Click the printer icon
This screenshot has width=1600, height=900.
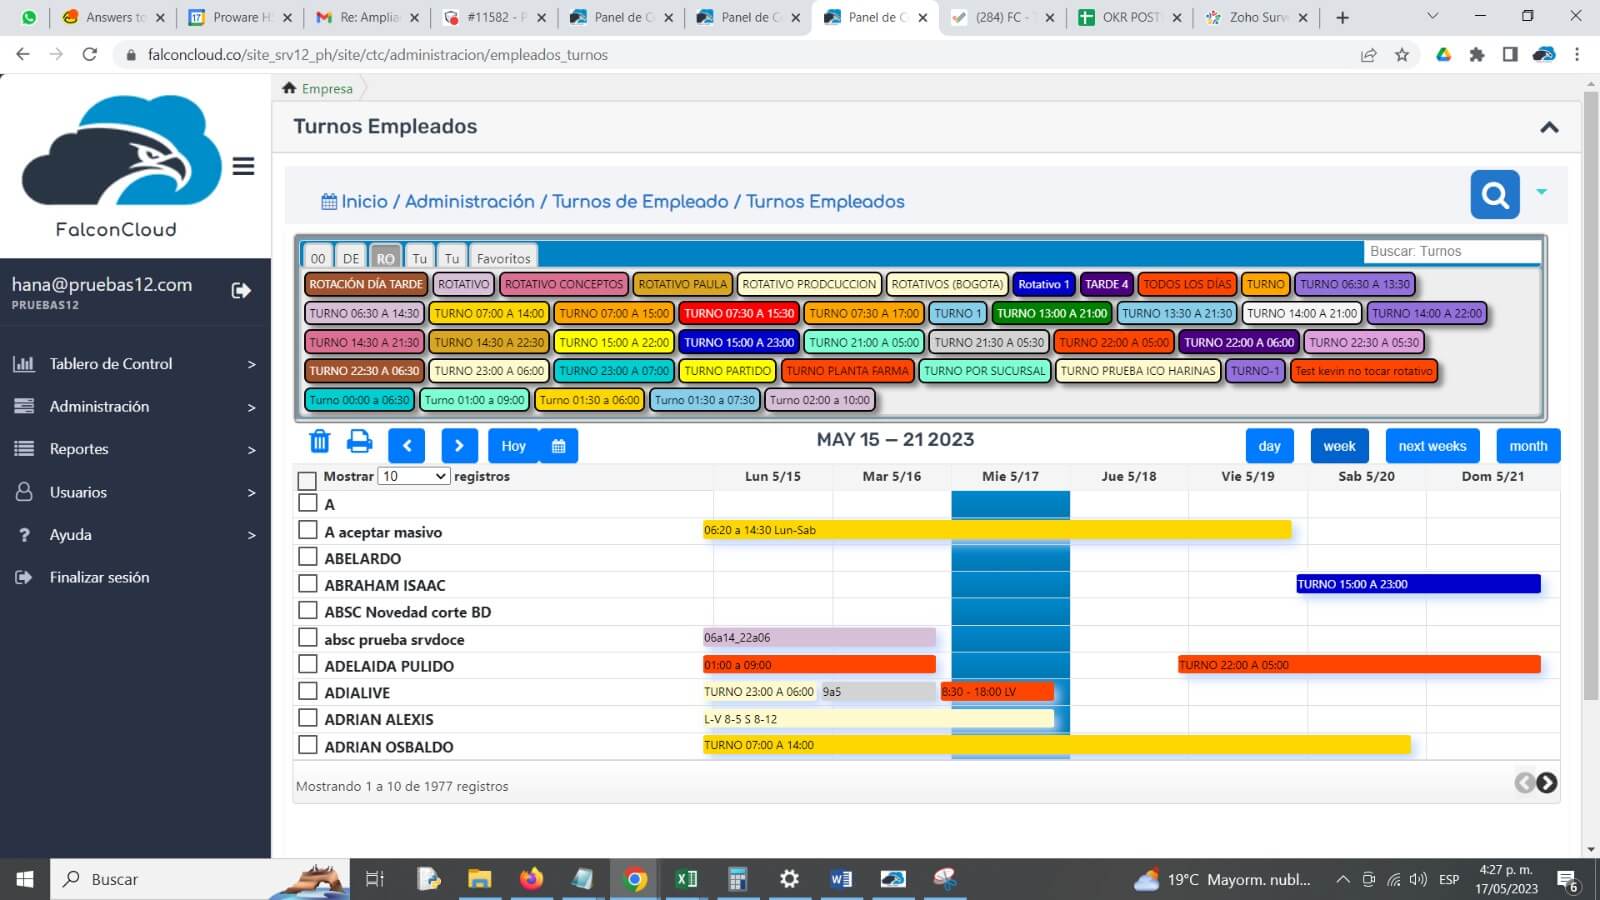coord(359,442)
